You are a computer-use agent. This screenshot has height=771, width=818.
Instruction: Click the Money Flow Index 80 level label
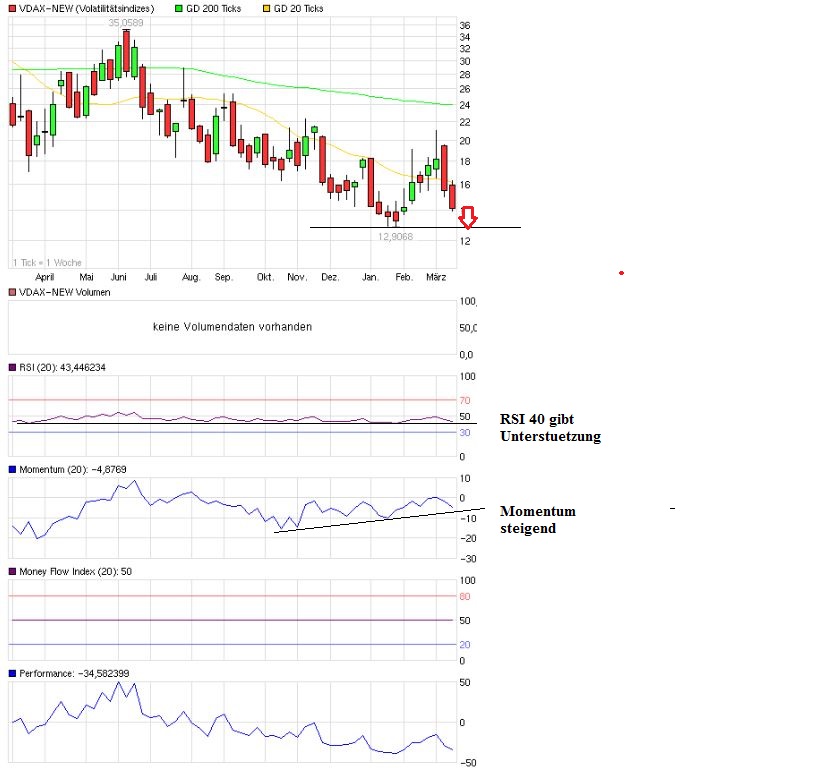[x=465, y=596]
